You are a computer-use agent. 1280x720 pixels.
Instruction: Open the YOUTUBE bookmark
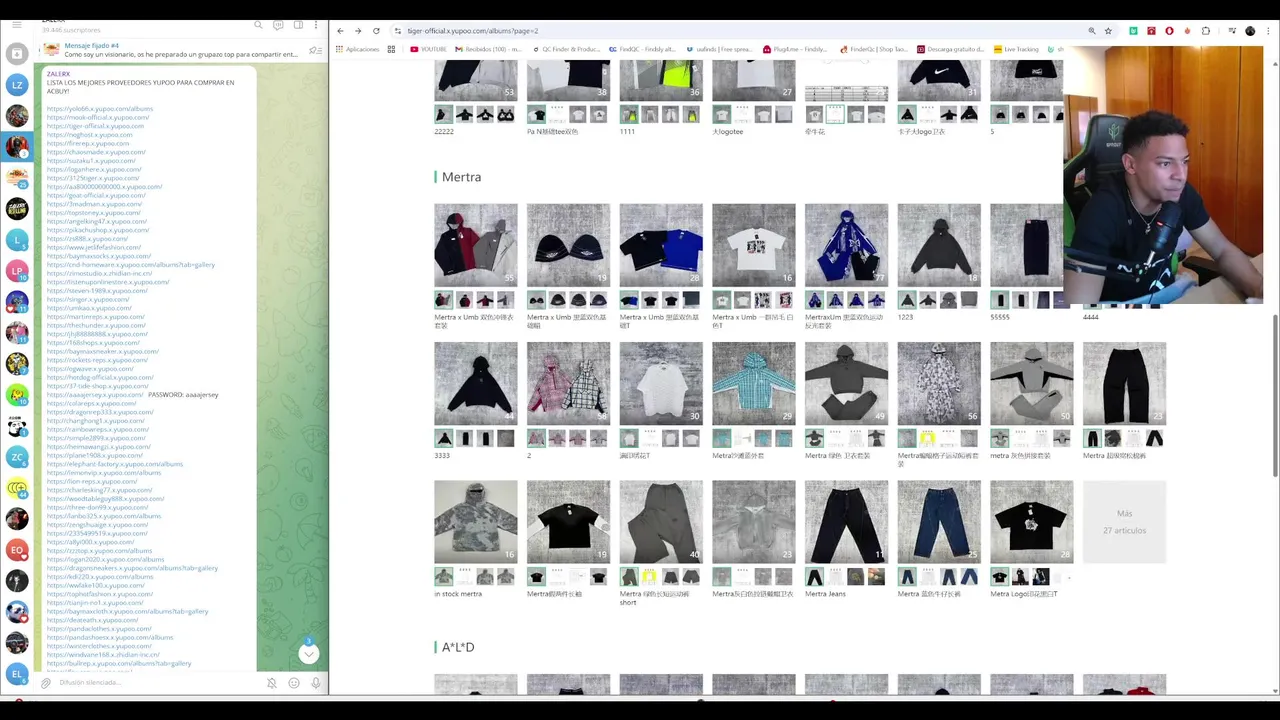(428, 49)
